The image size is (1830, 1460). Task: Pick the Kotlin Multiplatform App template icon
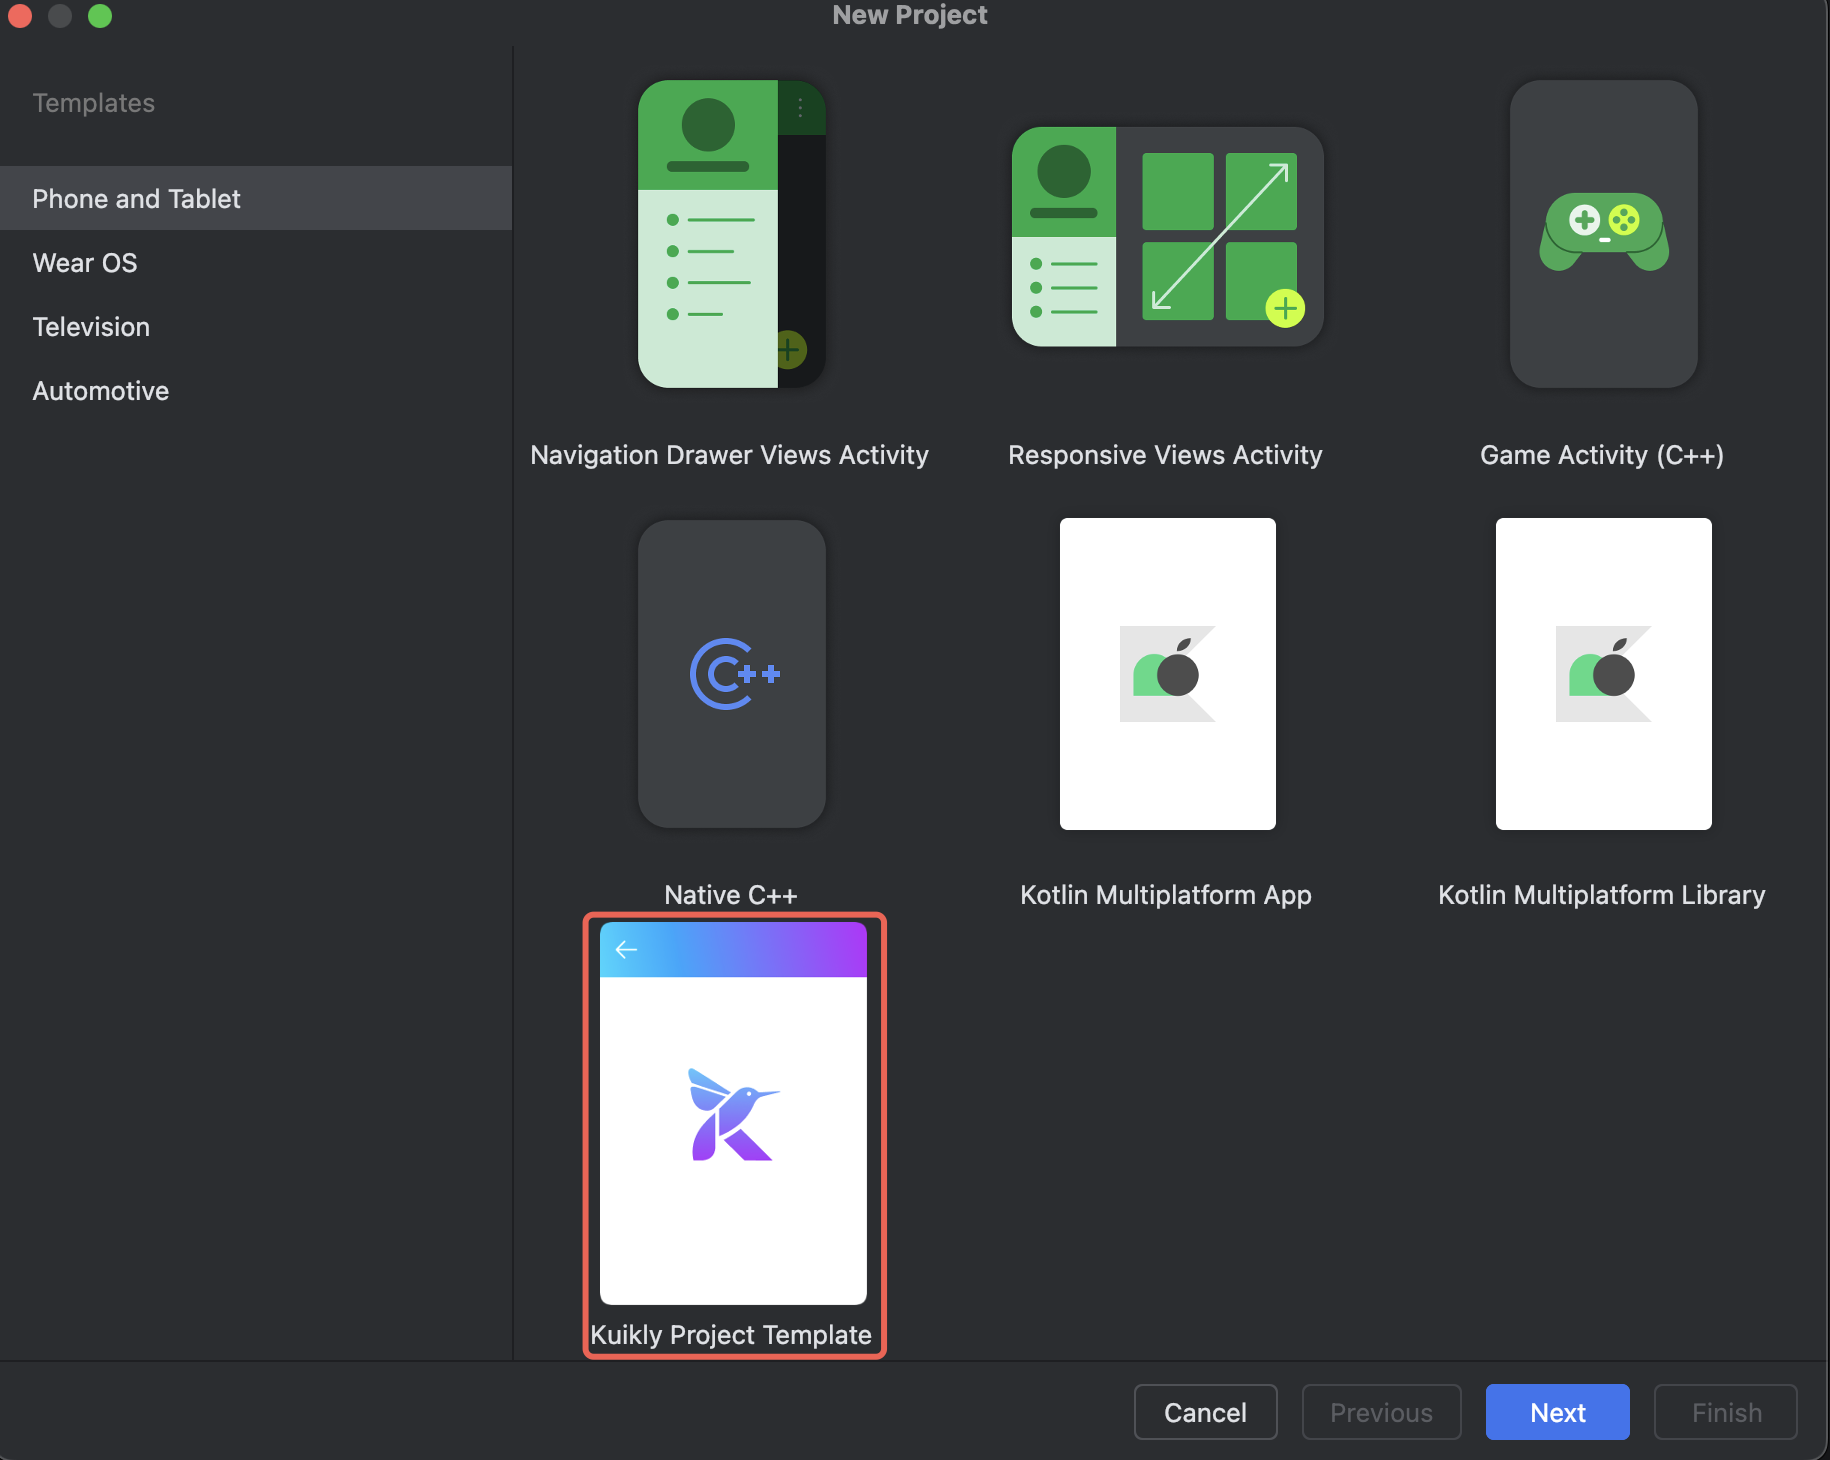(1168, 674)
